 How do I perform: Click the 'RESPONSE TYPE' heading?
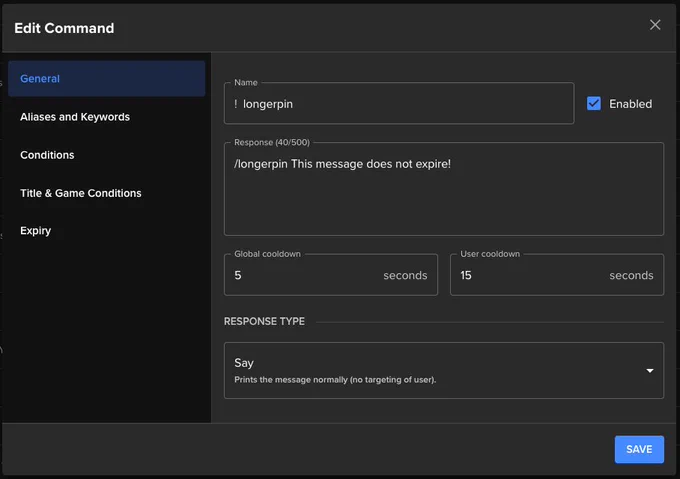tap(264, 321)
